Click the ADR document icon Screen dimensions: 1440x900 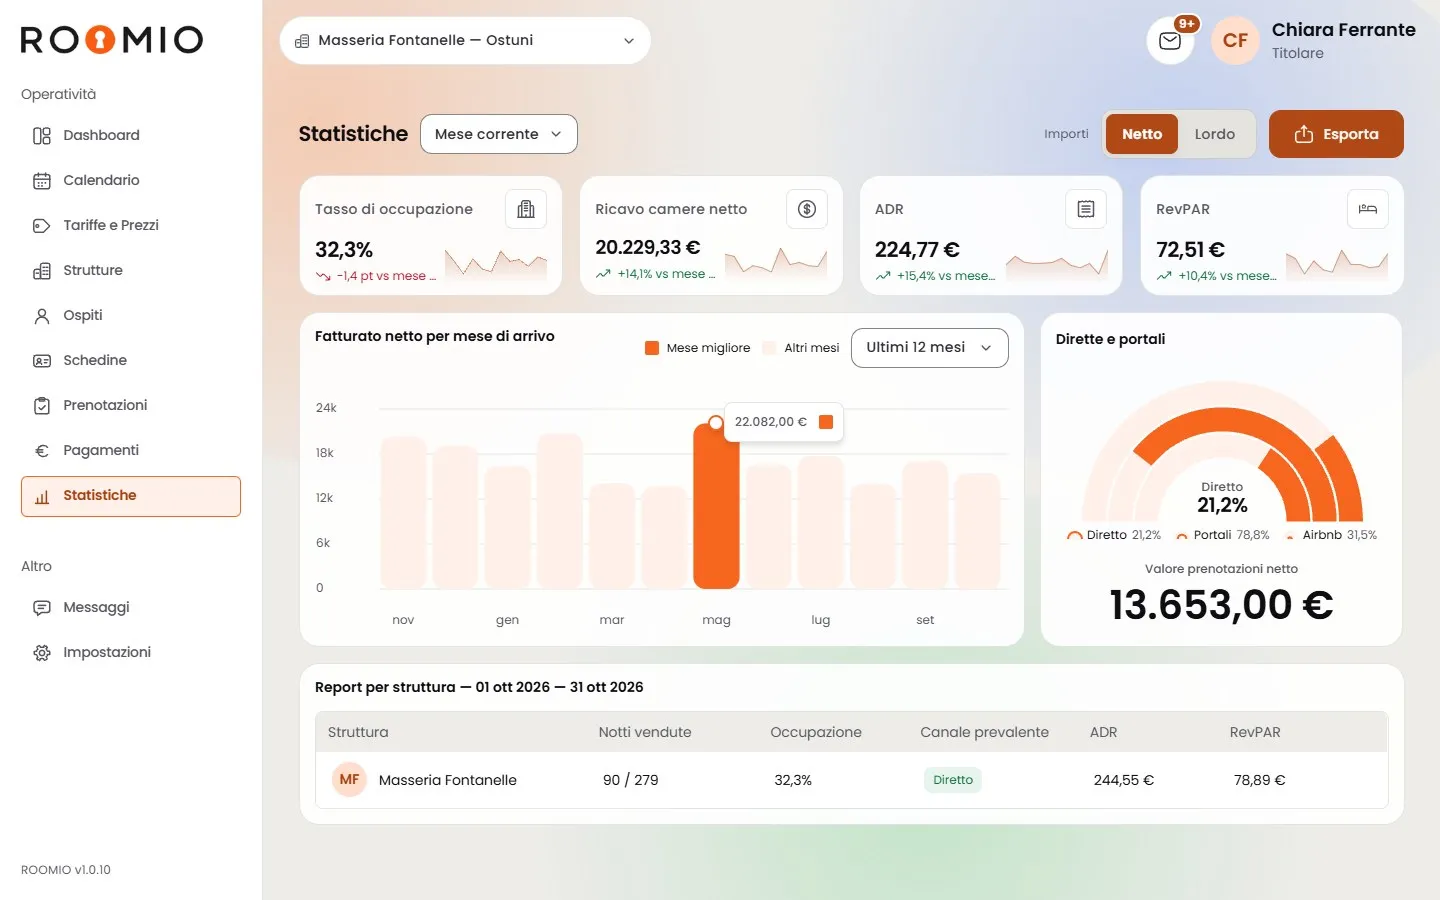coord(1086,209)
